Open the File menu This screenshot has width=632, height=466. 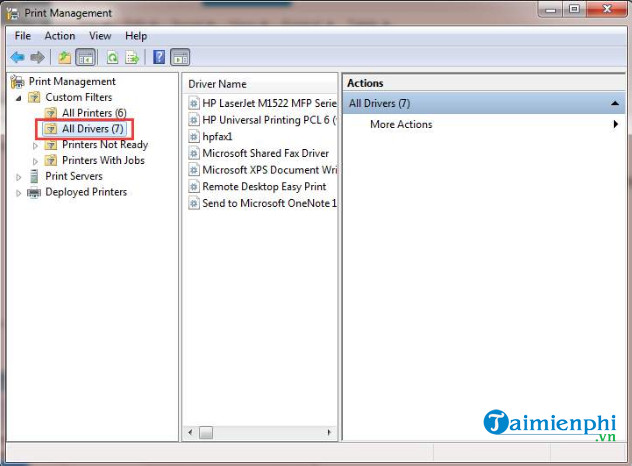[x=23, y=36]
